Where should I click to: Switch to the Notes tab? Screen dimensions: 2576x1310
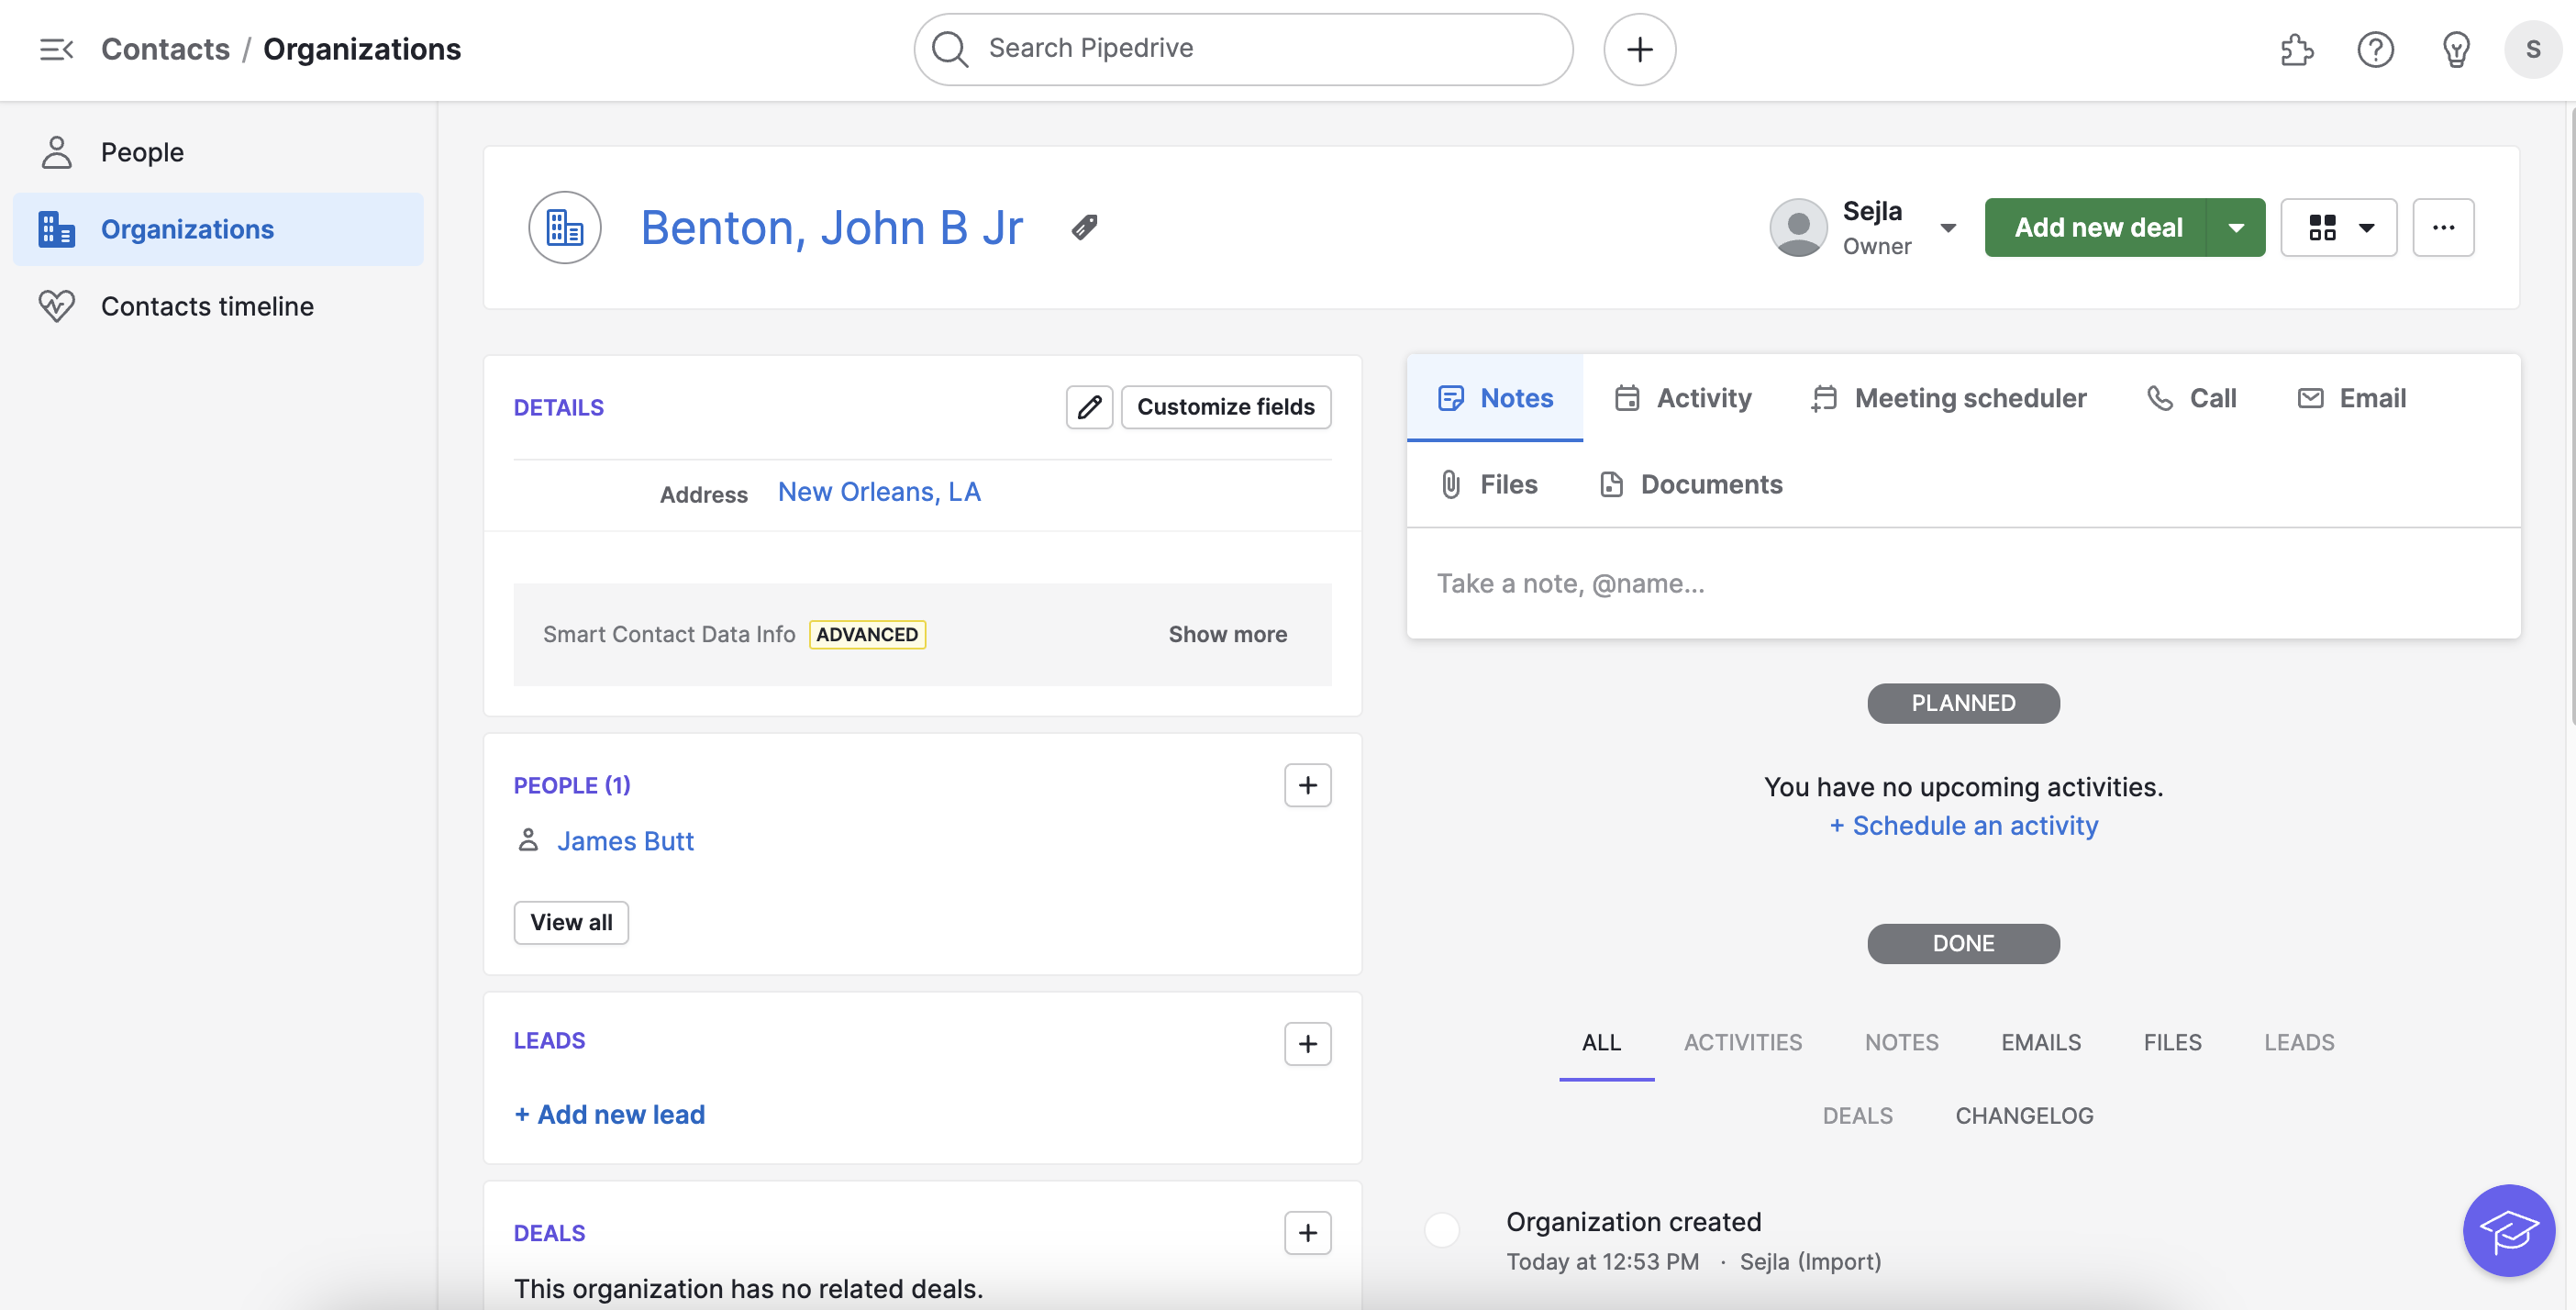point(1494,398)
